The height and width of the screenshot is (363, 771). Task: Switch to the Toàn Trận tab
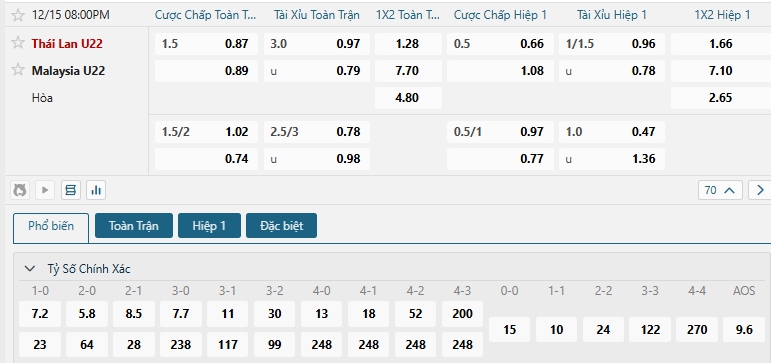pyautogui.click(x=134, y=226)
